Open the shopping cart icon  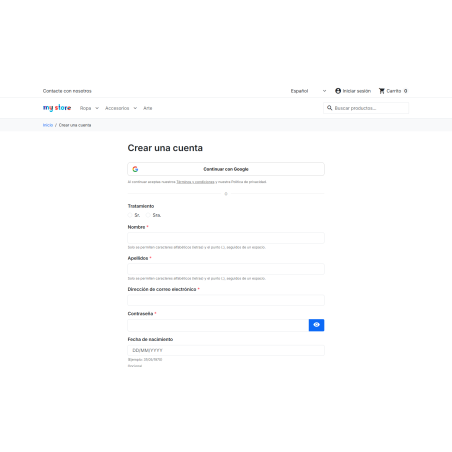[x=382, y=91]
